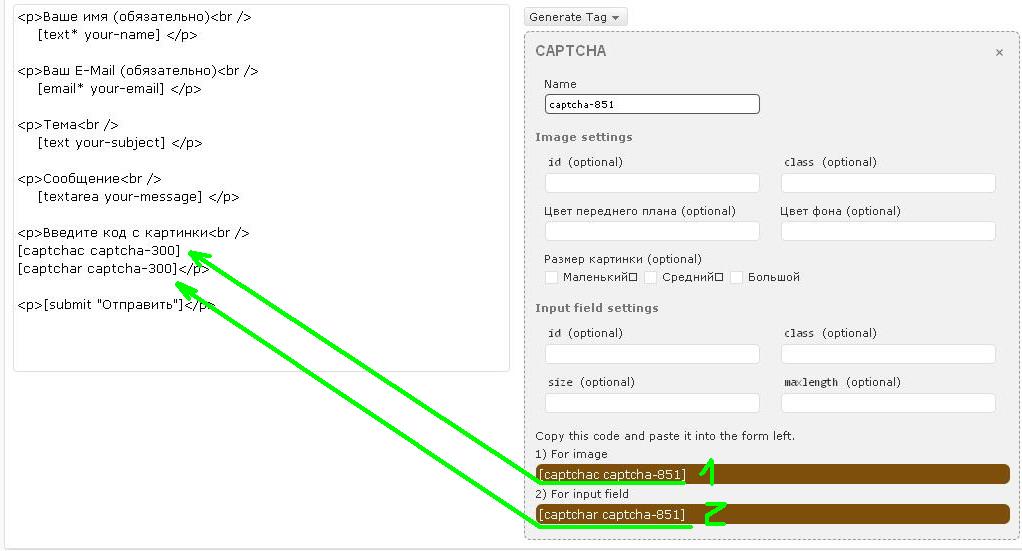Focus the Цвет фона color field
This screenshot has width=1022, height=551.
coord(888,231)
